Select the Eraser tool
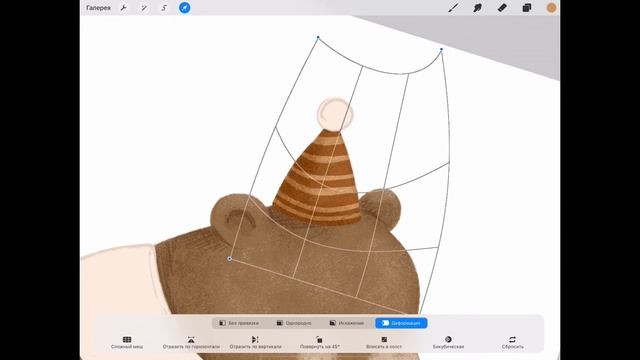 click(x=502, y=8)
